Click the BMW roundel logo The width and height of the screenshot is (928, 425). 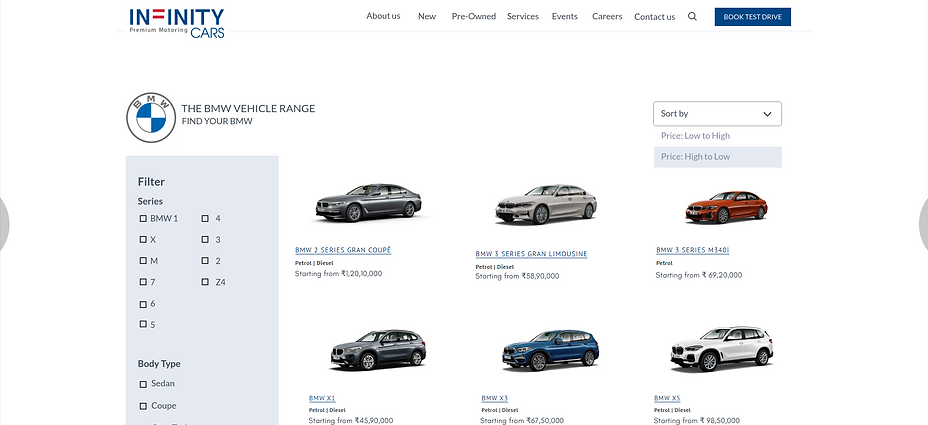(x=151, y=117)
